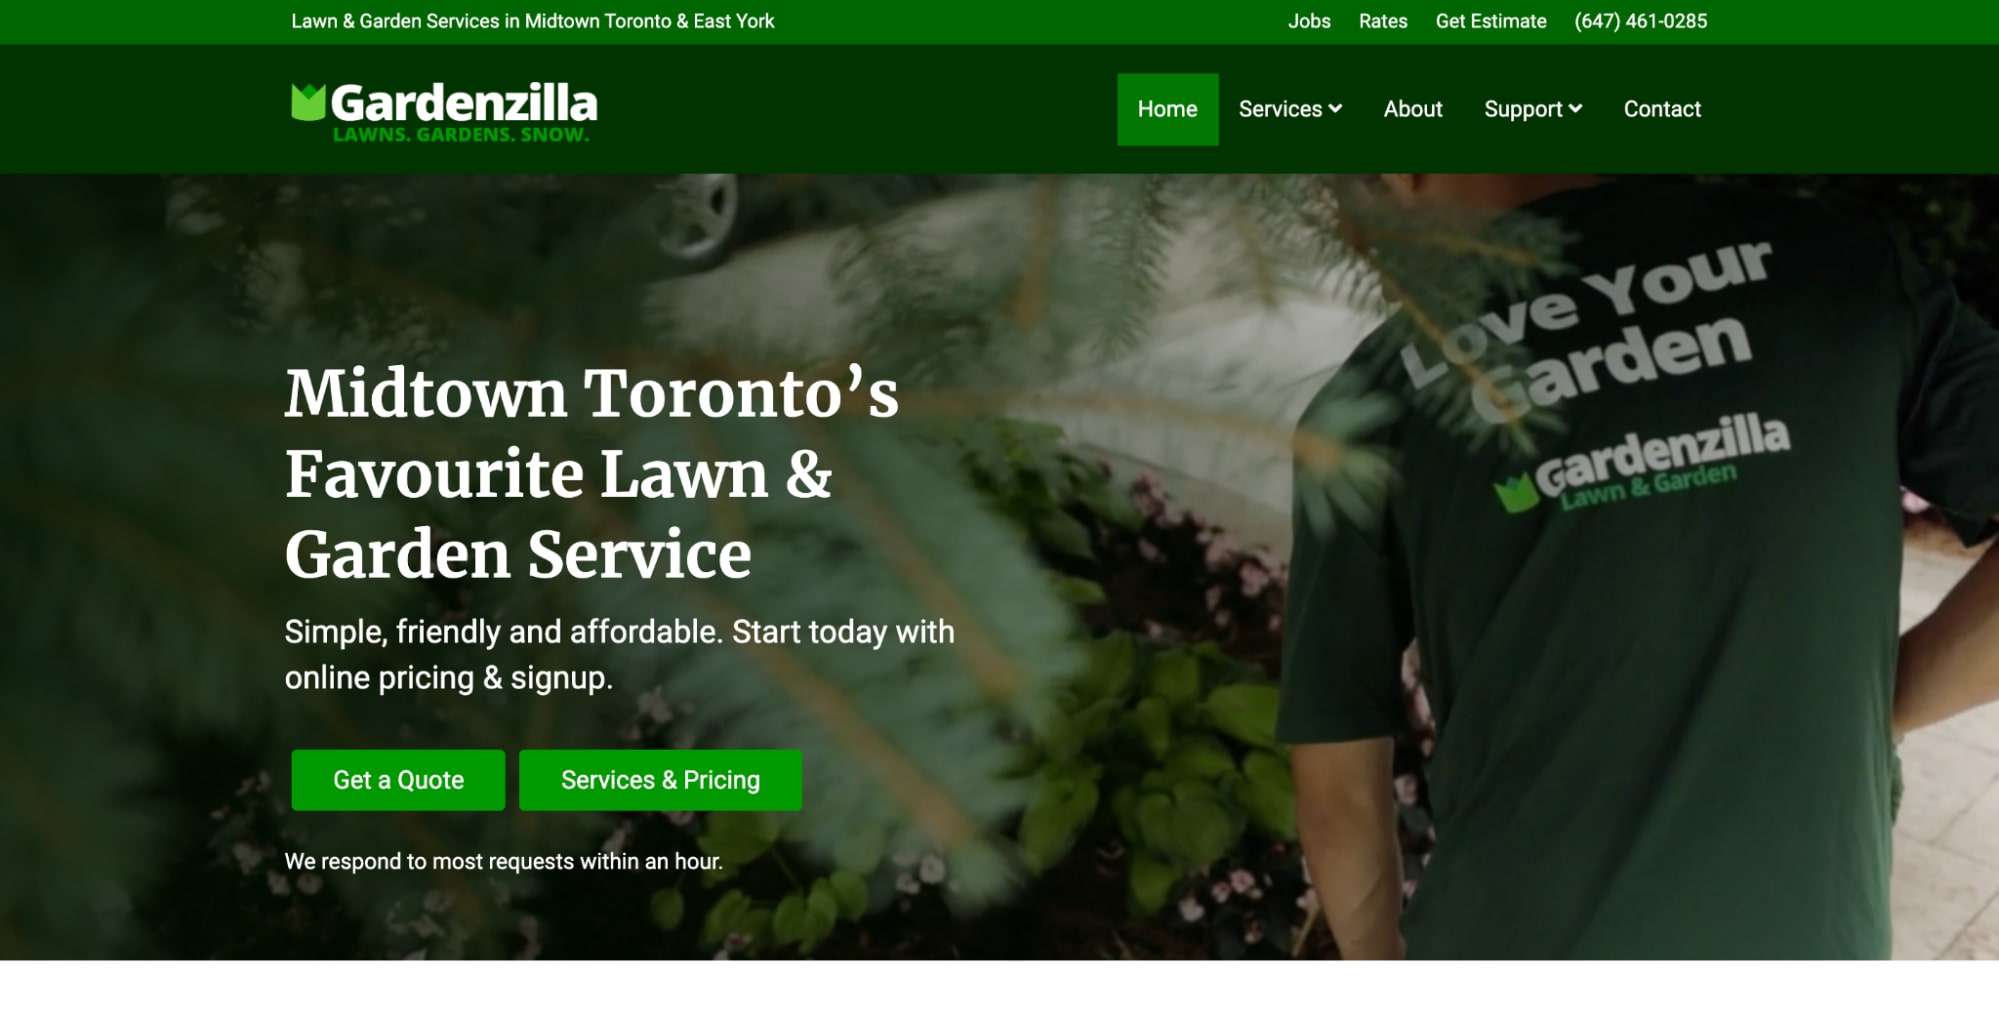Click the Gardenzilla logo wordmark
Viewport: 1999px width, 1010px height.
click(464, 103)
